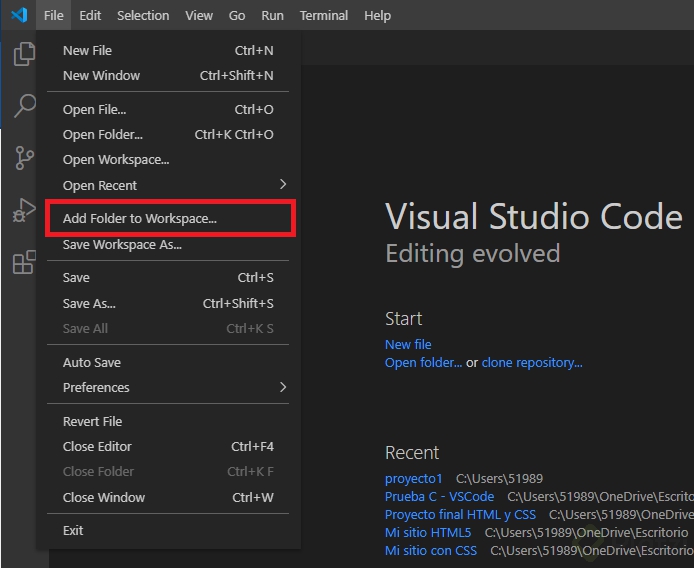Click the New file link
Viewport: 694px width, 568px height.
coord(408,344)
